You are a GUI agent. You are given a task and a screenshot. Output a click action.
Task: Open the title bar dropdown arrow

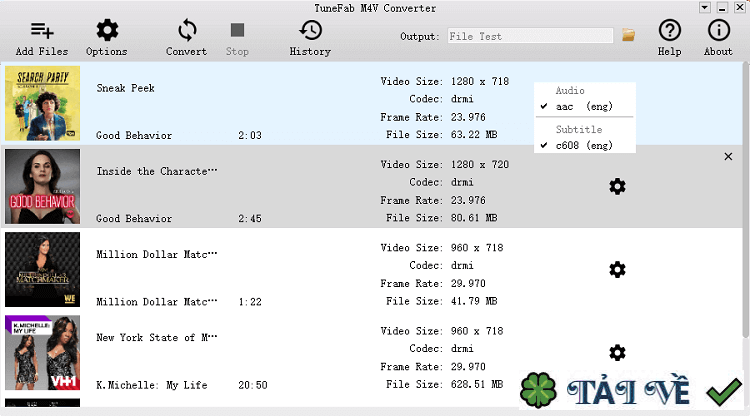click(705, 8)
